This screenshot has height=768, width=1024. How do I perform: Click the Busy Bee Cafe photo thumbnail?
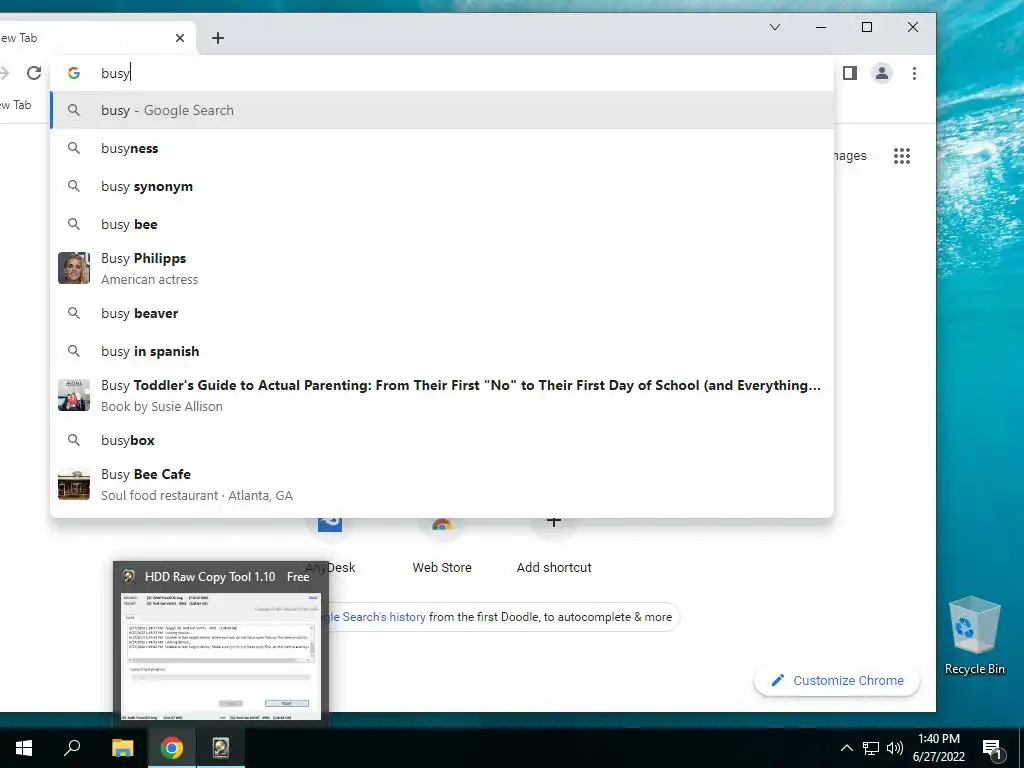tap(74, 484)
